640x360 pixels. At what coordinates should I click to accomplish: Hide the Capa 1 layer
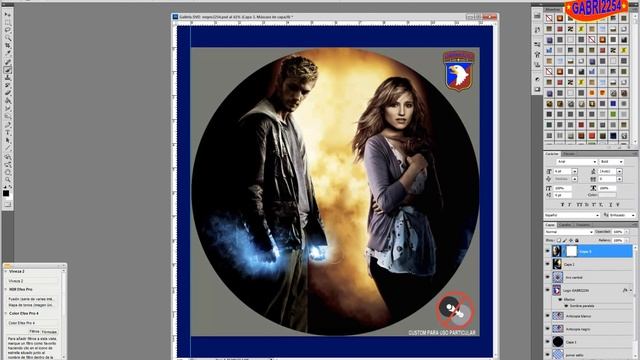548,342
